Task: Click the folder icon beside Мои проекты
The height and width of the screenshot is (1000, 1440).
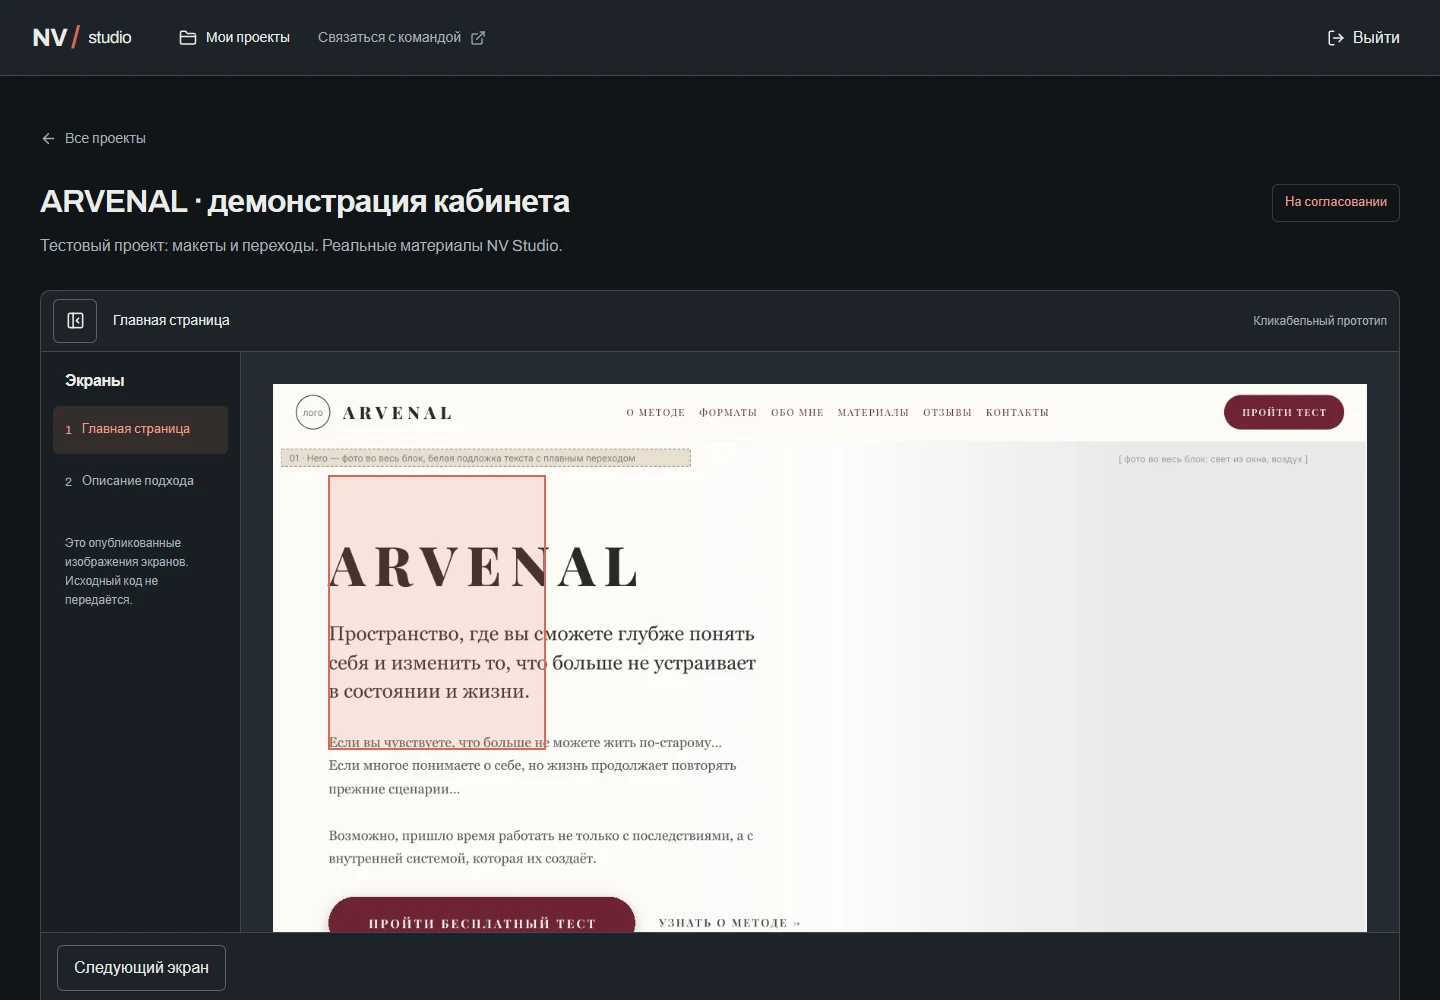Action: (187, 38)
